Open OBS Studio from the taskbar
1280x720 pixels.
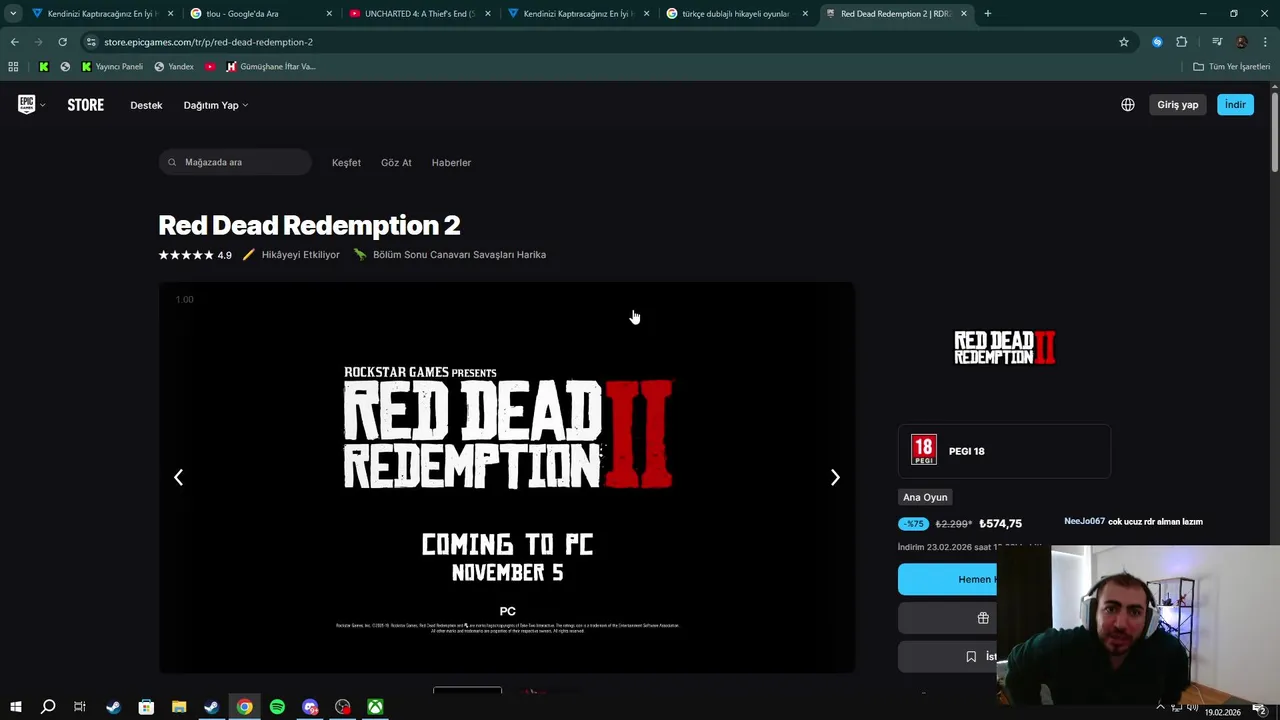[x=343, y=707]
